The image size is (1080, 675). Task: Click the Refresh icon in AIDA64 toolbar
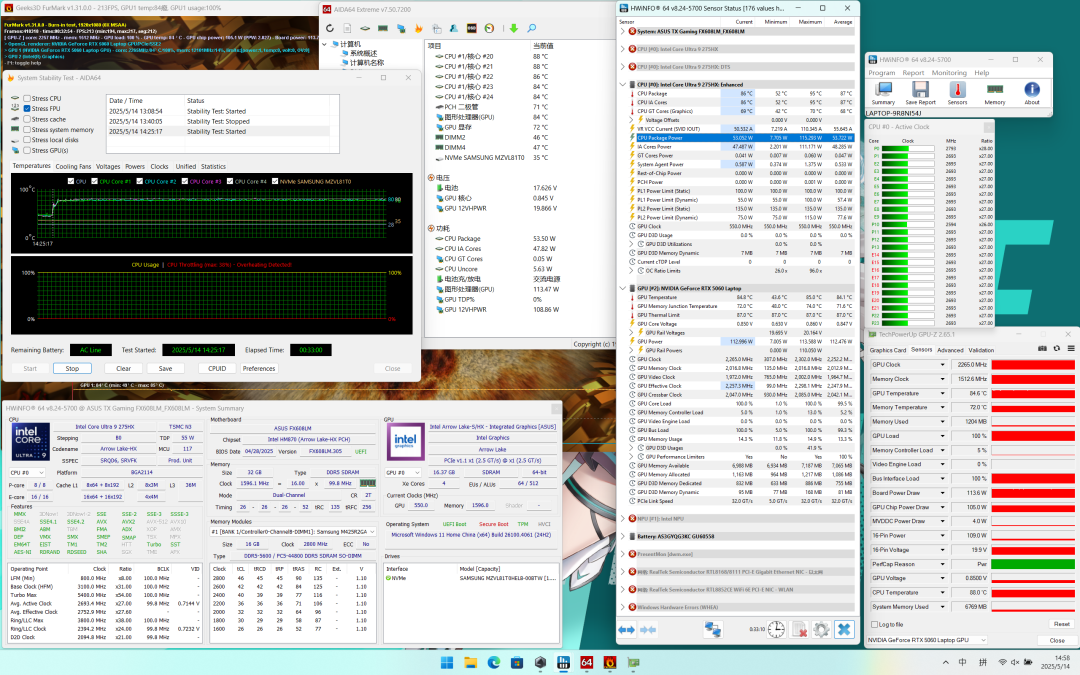click(x=330, y=28)
